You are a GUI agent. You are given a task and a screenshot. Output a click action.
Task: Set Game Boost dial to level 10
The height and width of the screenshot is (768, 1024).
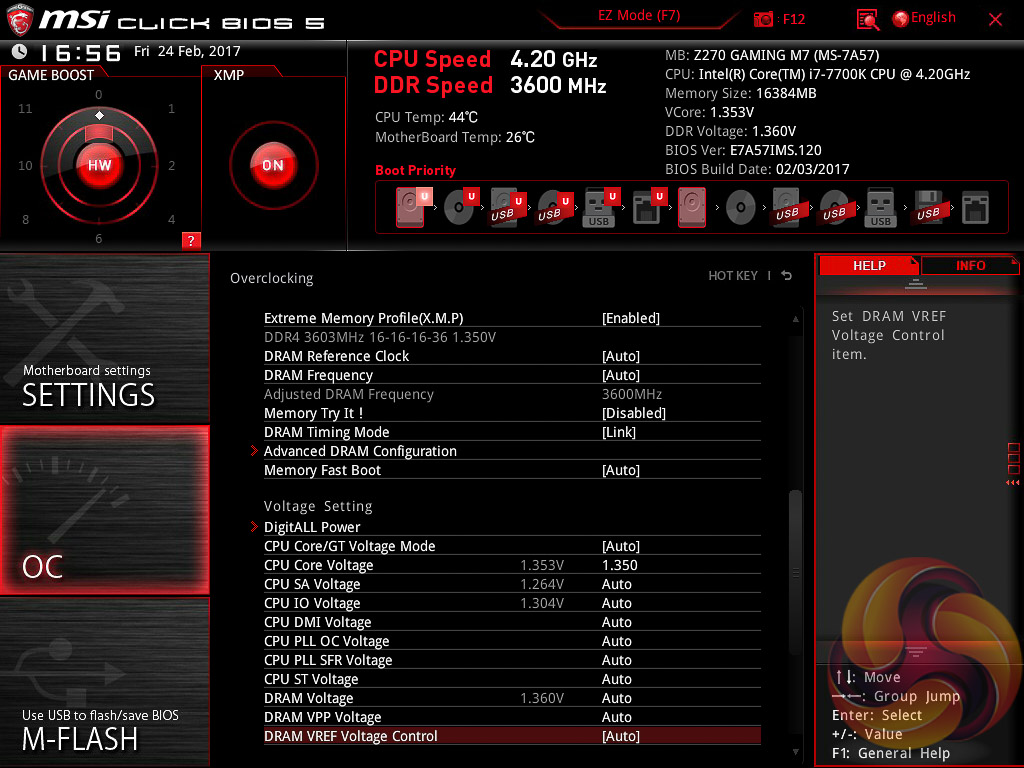coord(25,165)
